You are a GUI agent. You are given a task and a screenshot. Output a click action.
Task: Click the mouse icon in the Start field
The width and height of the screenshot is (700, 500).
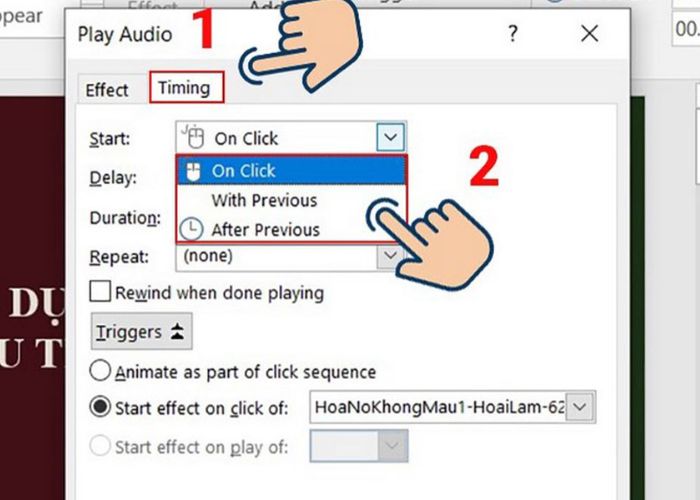[193, 137]
